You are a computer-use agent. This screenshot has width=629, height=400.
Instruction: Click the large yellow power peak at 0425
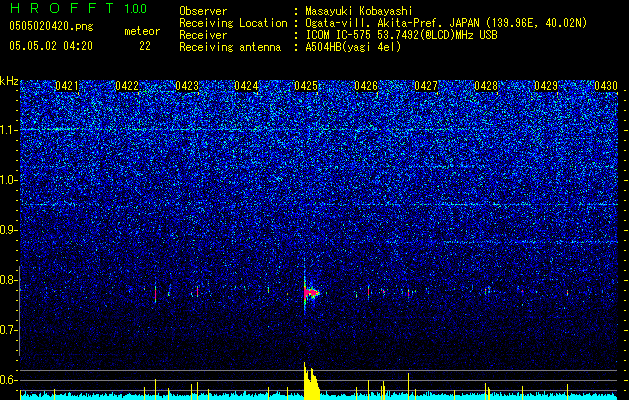(x=311, y=381)
